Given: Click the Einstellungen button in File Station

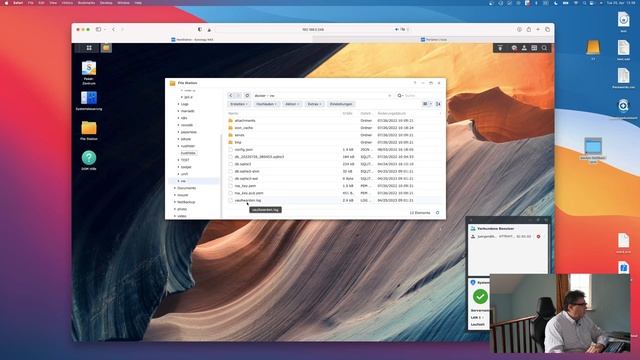Looking at the screenshot, I should [x=341, y=104].
